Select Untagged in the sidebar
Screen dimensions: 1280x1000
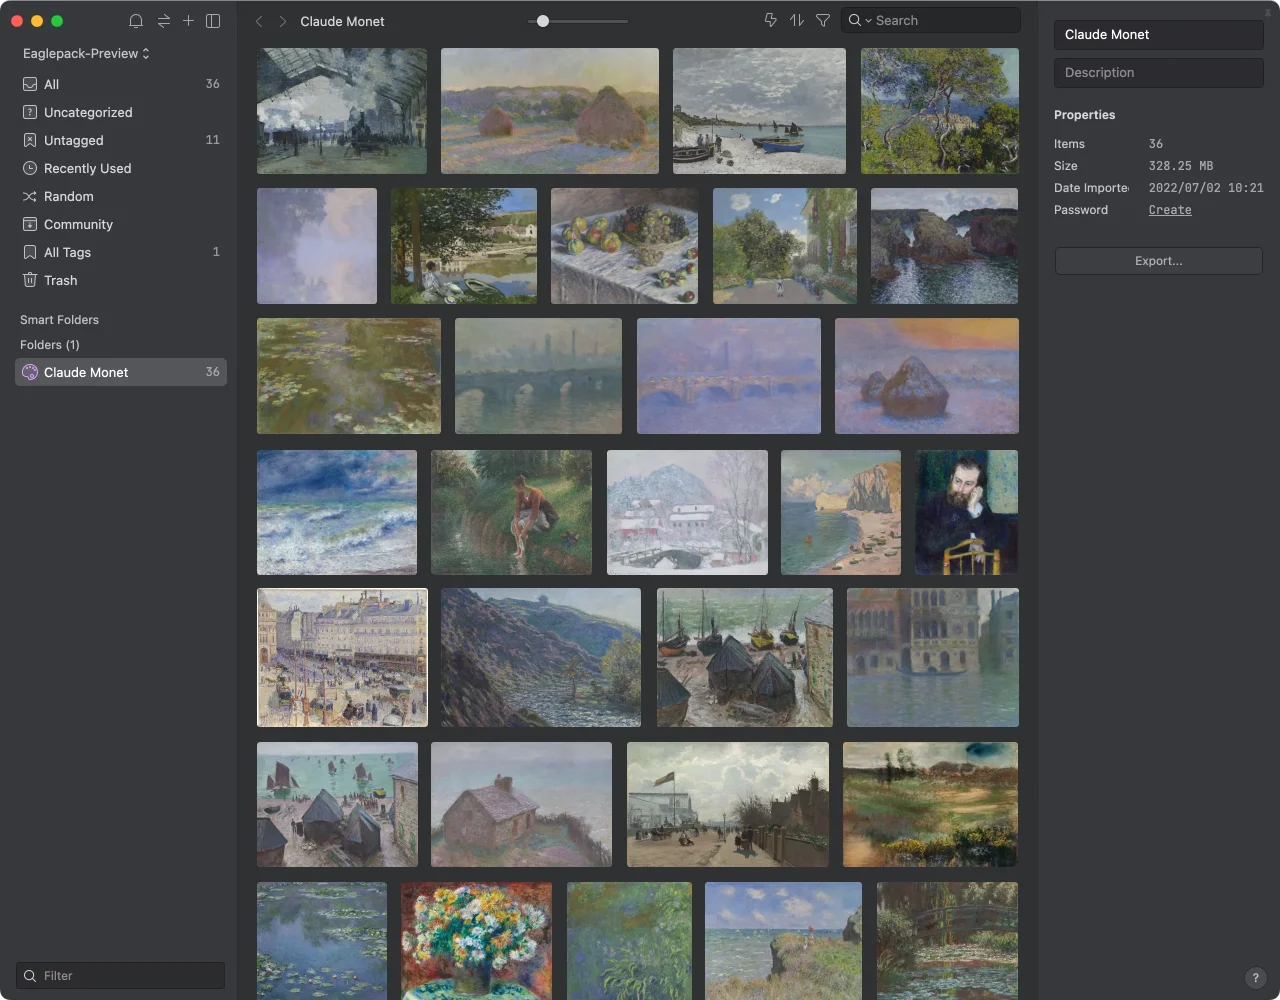(x=121, y=140)
